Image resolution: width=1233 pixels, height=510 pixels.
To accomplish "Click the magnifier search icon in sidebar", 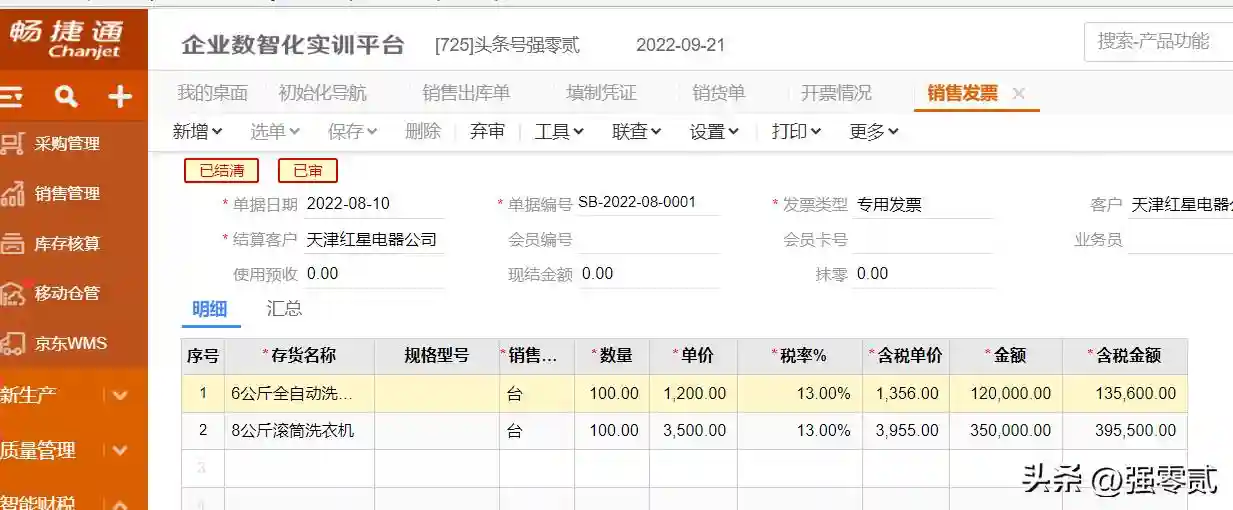I will (66, 97).
